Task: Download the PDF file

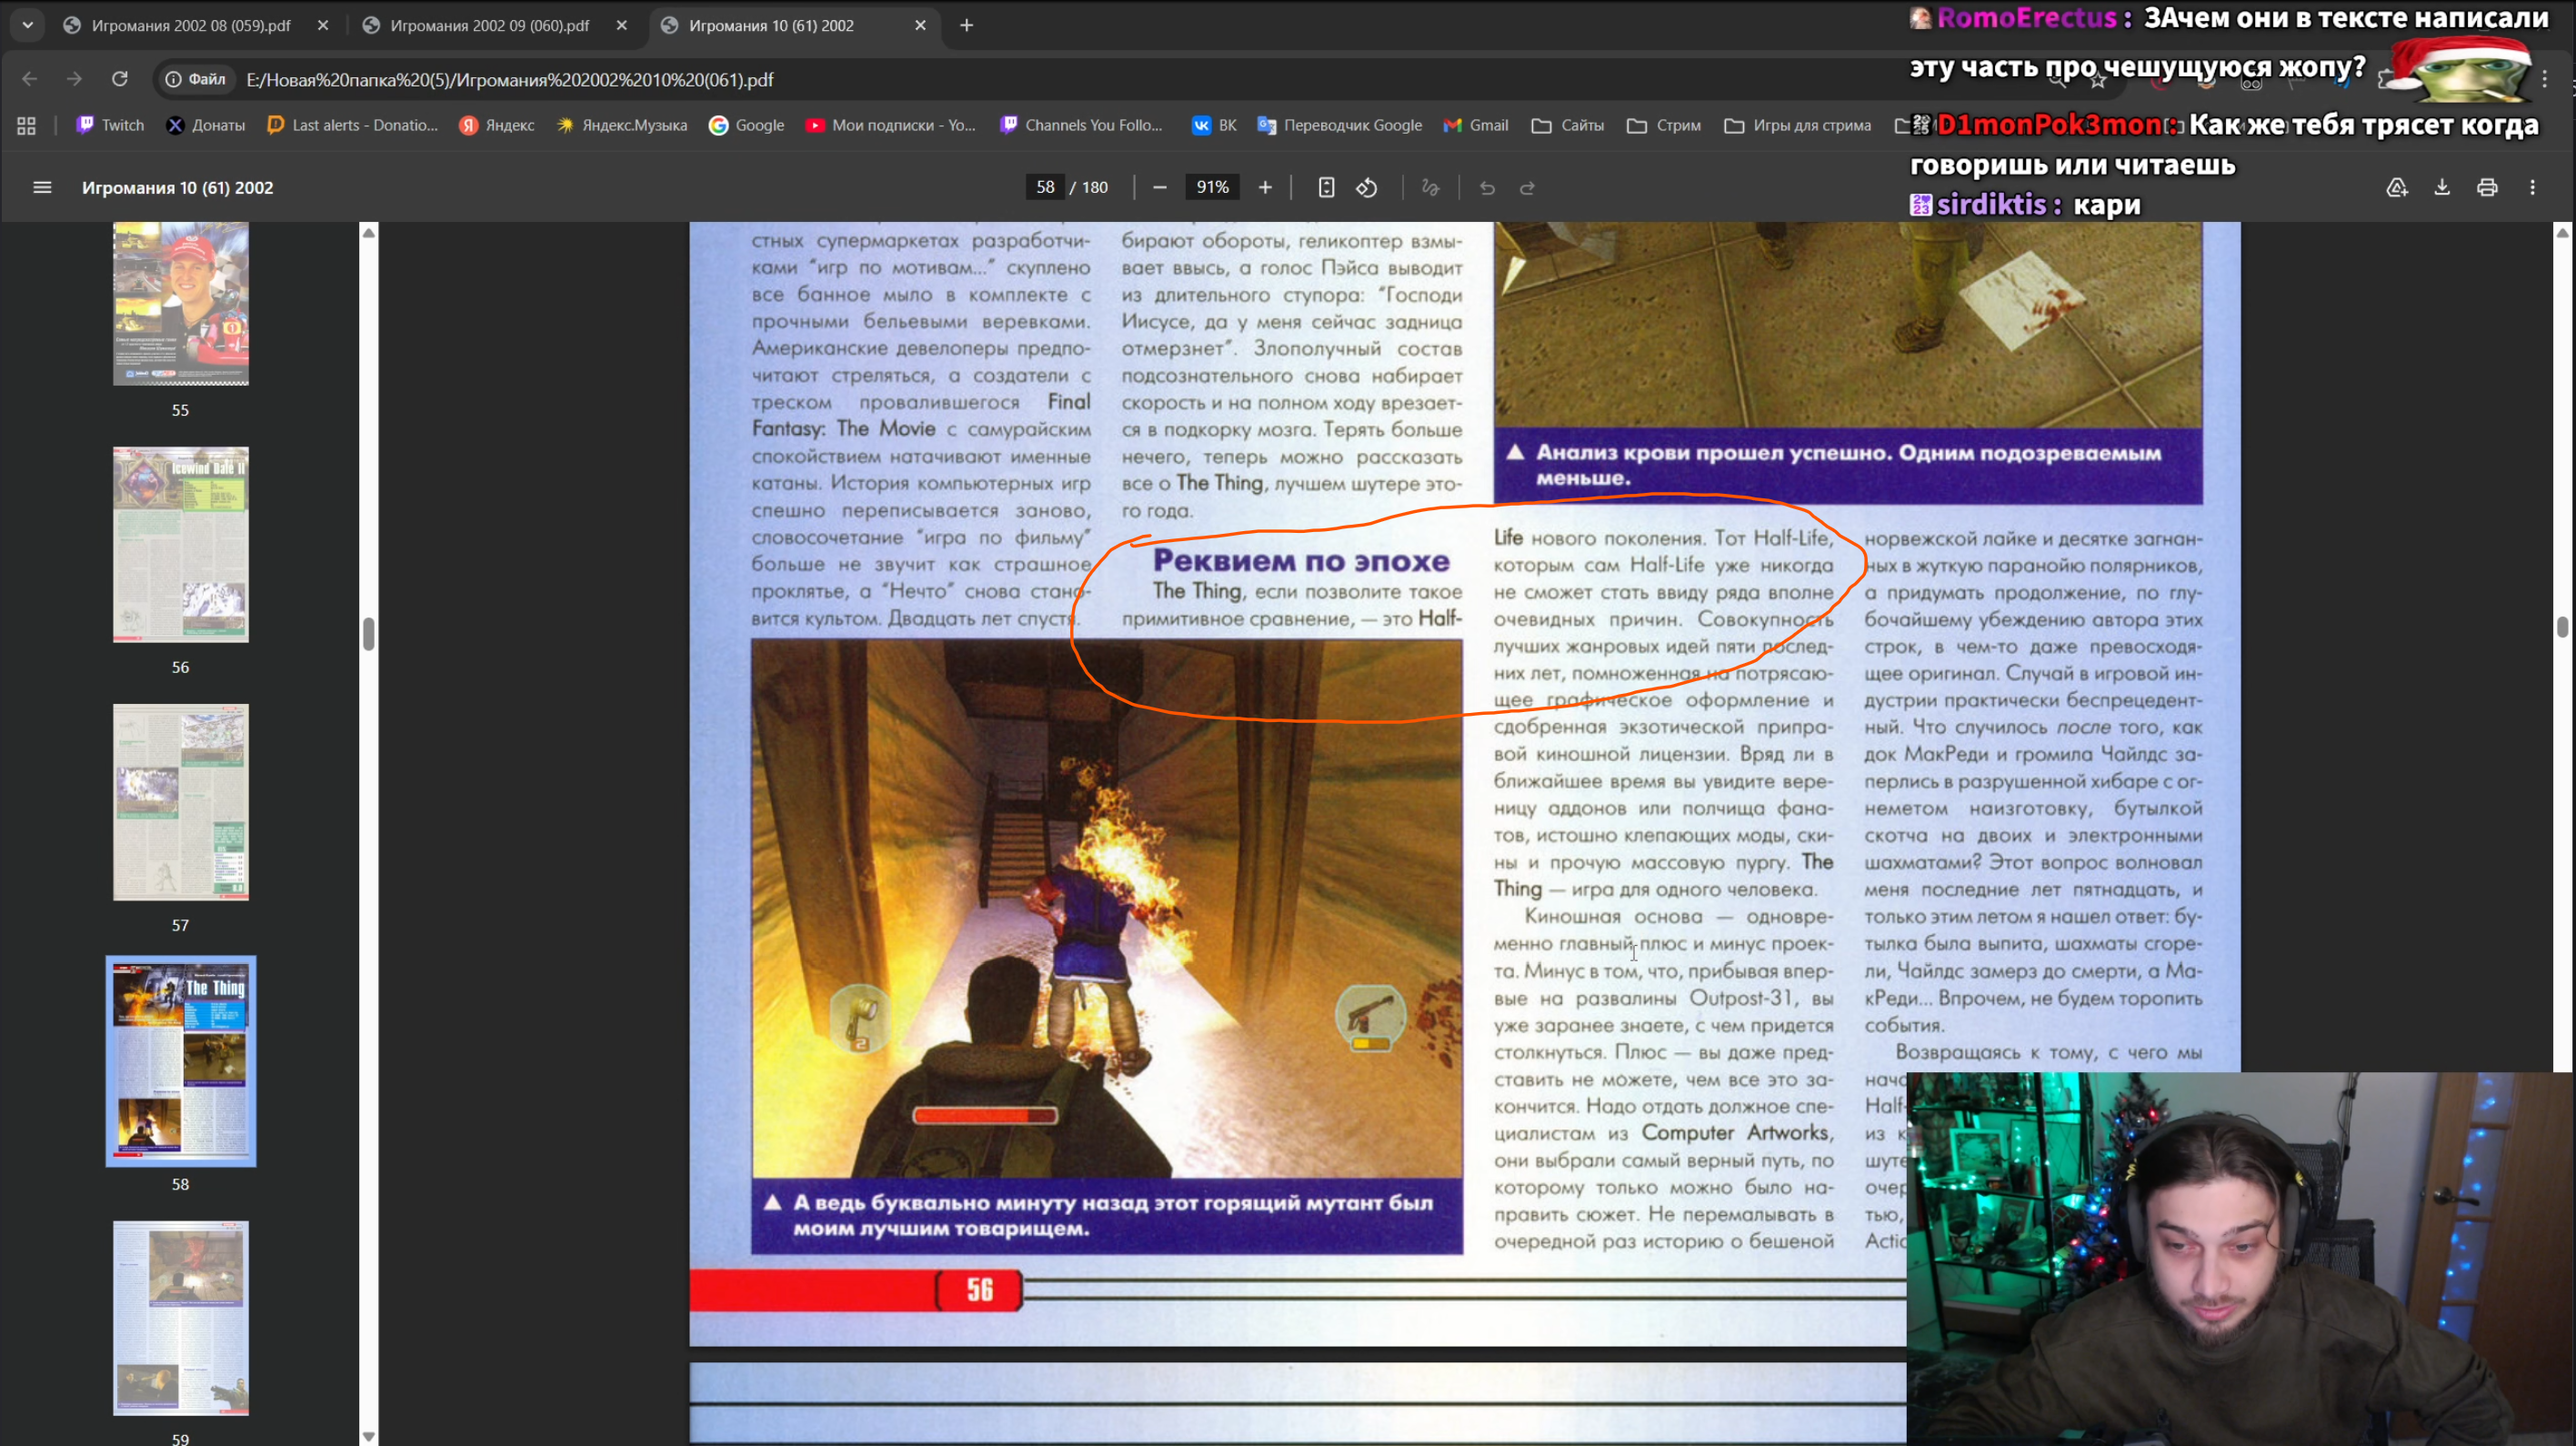Action: pyautogui.click(x=2441, y=187)
